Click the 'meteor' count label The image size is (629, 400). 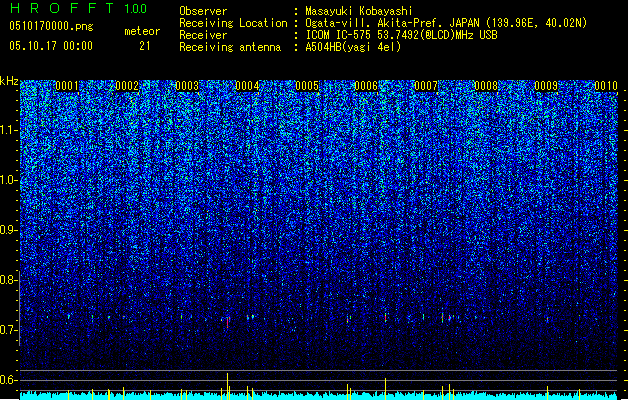142,31
